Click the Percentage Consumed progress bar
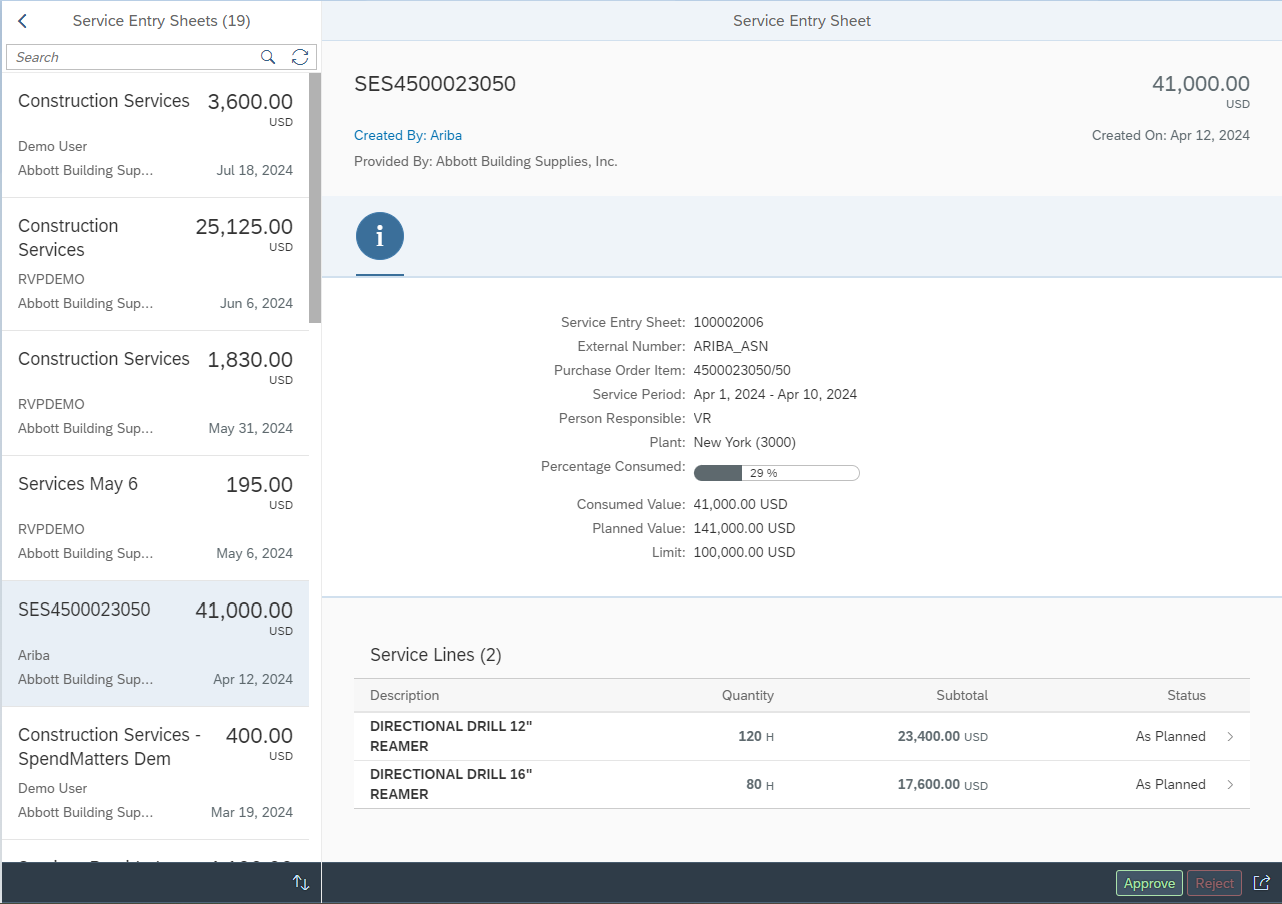Screen dimensions: 1282x904 [776, 472]
